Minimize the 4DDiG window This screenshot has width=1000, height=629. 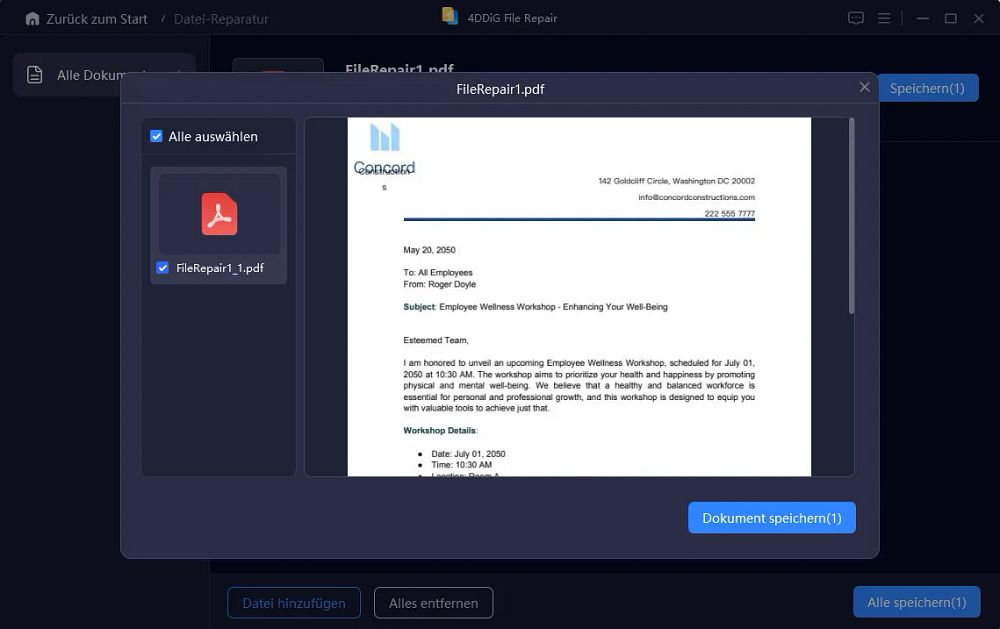coord(923,18)
